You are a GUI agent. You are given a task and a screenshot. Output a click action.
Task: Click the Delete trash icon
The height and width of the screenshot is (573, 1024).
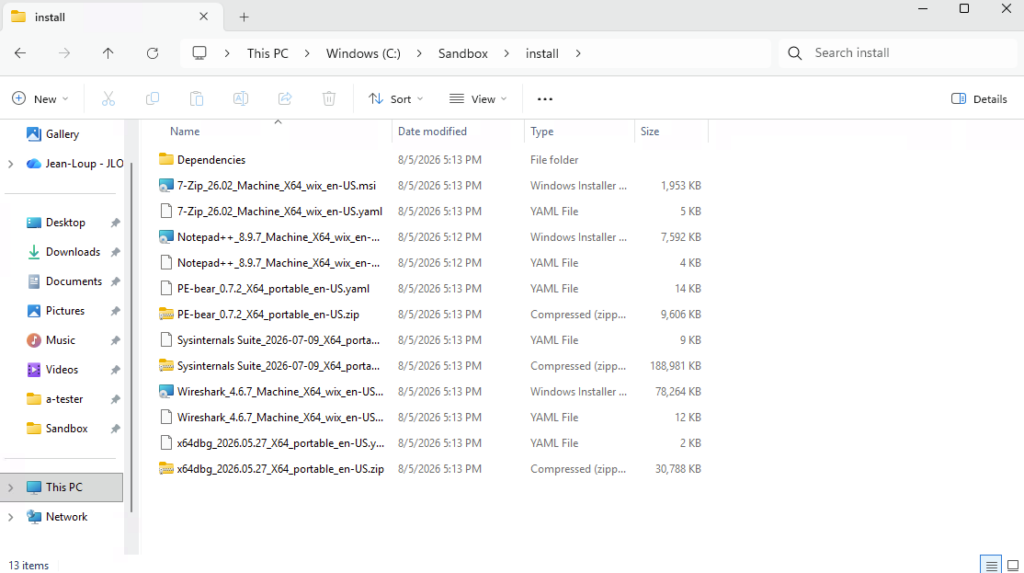pyautogui.click(x=329, y=99)
